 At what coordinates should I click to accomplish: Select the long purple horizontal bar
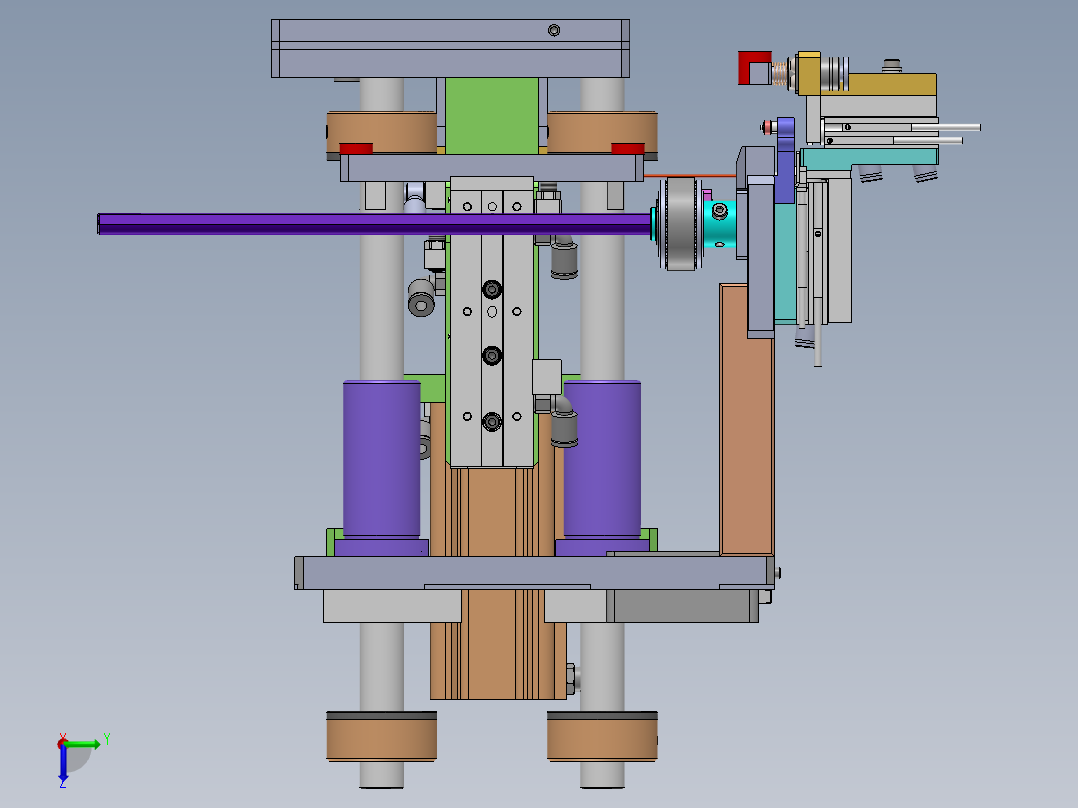375,224
